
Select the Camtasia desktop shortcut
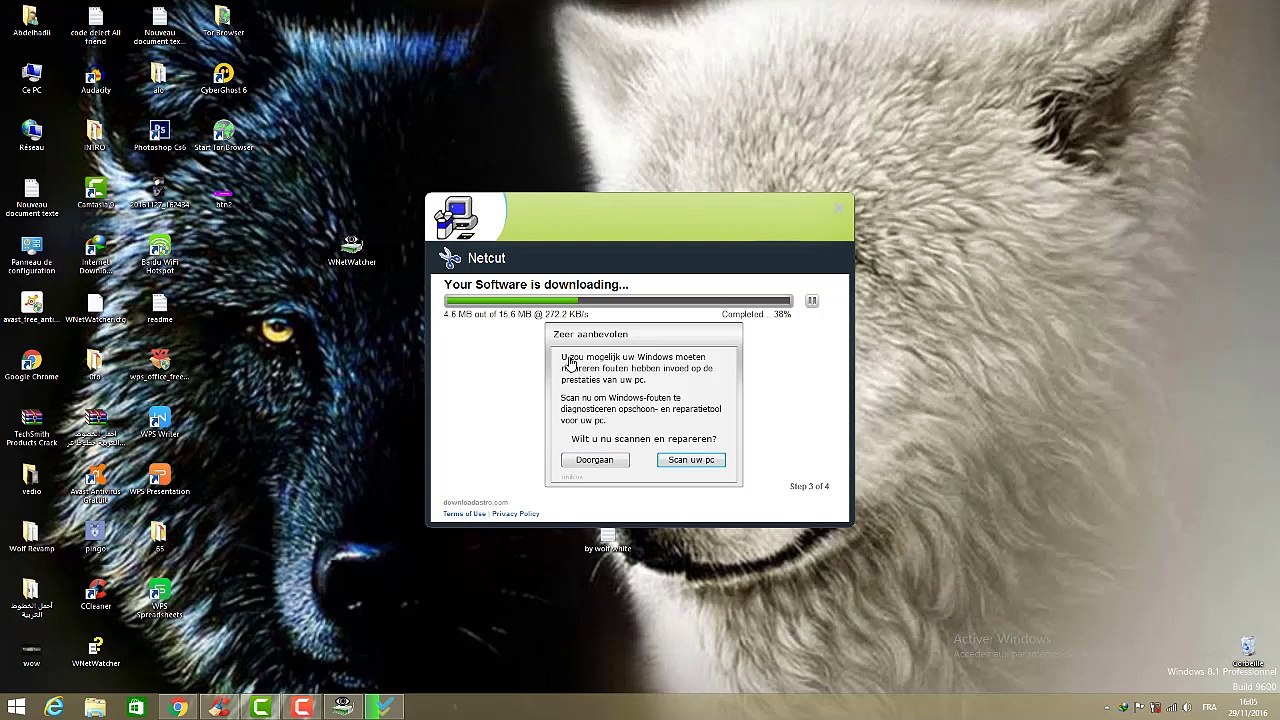95,194
